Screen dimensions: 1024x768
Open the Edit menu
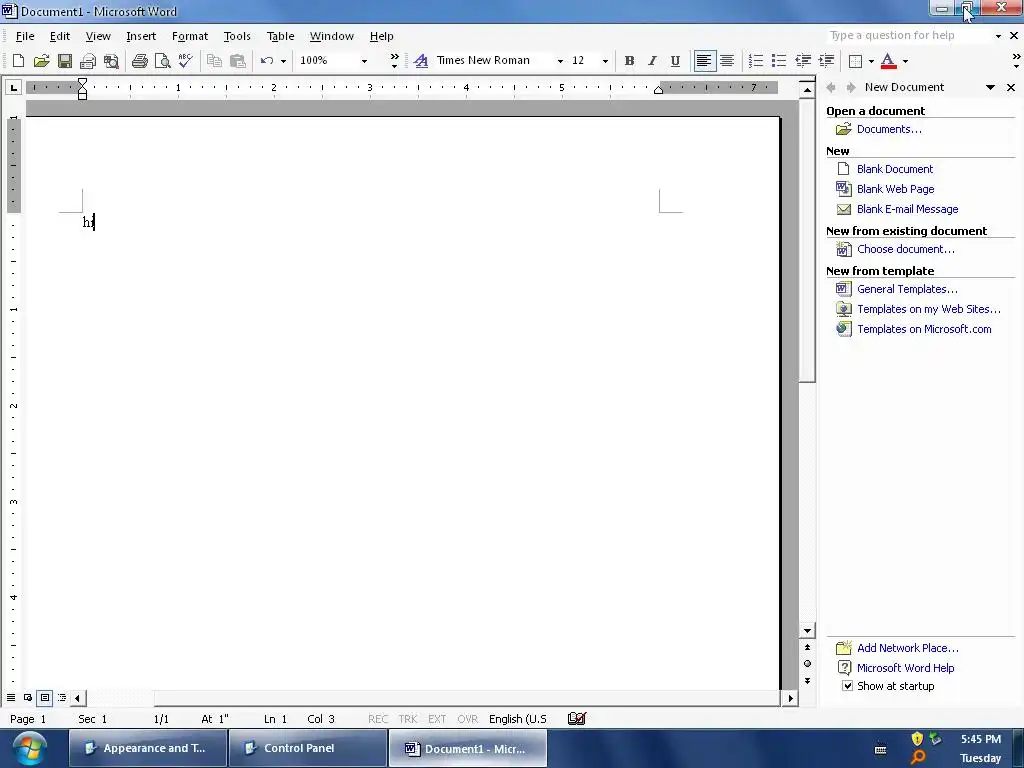[x=59, y=36]
